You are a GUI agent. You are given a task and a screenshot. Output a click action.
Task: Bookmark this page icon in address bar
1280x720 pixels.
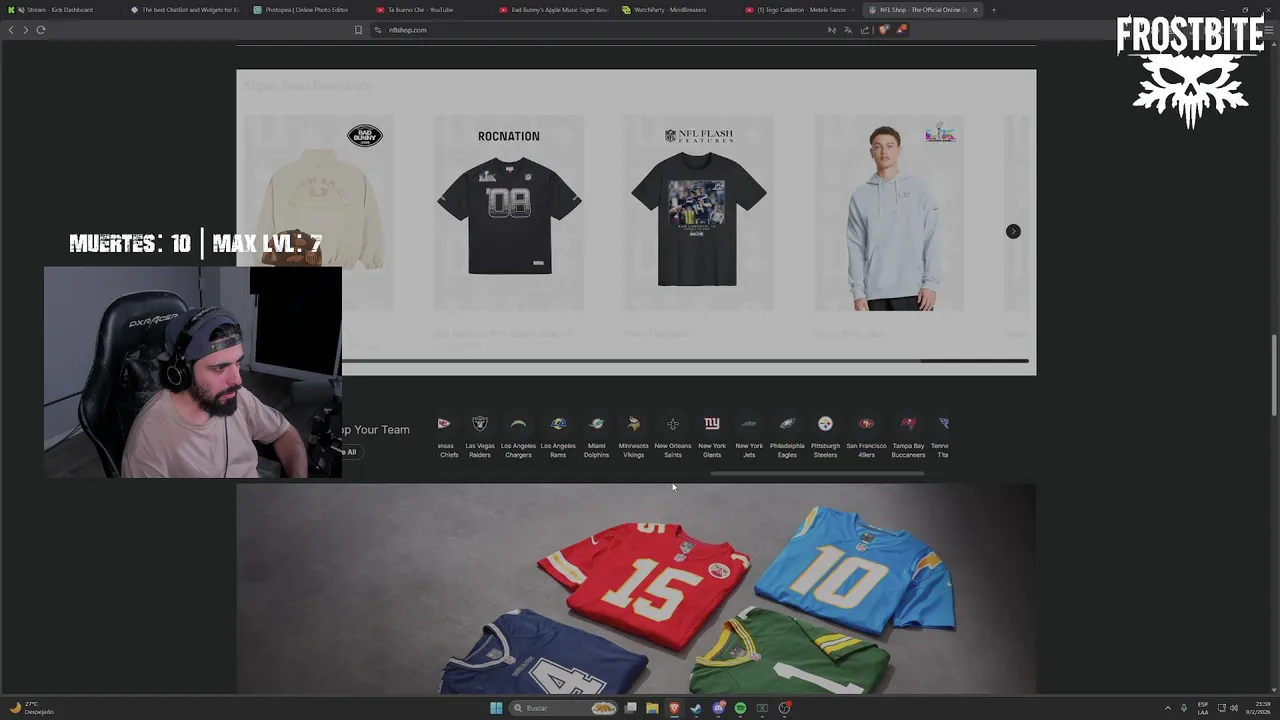coord(358,30)
